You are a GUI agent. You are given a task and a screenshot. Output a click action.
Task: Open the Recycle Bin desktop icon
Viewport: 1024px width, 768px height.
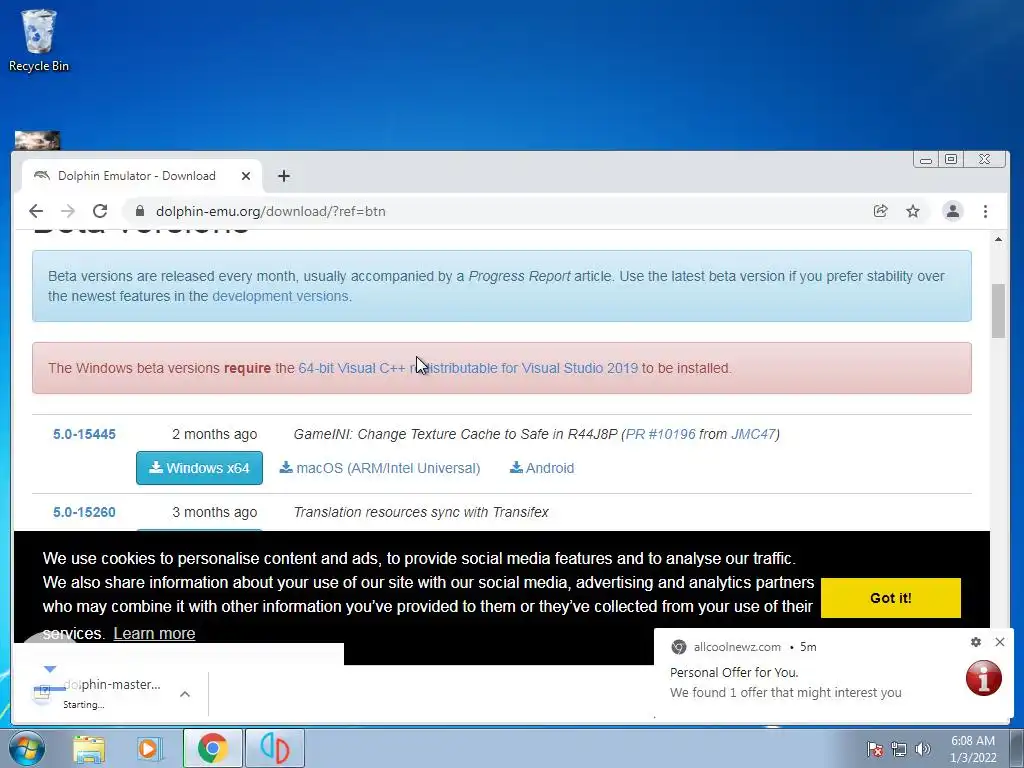pyautogui.click(x=39, y=40)
